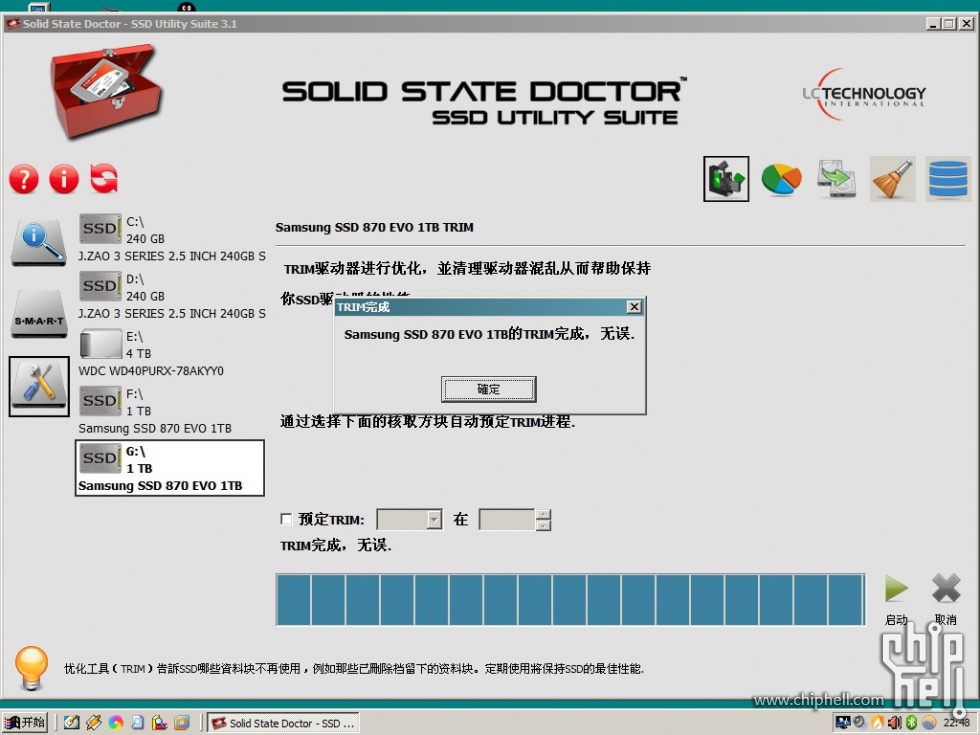Screen dimensions: 980x735
Task: Click the red toolbox application logo
Action: (x=105, y=91)
